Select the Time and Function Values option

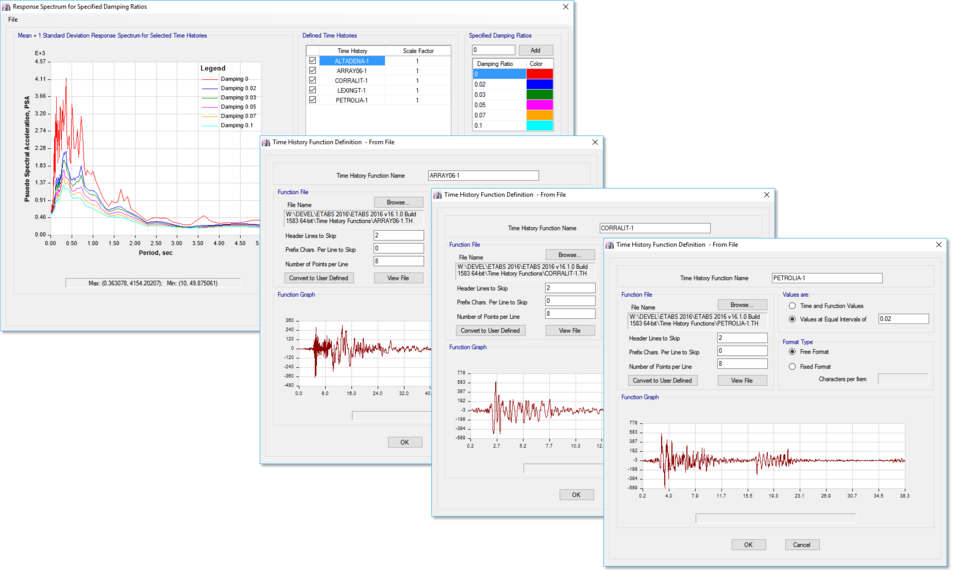(x=793, y=306)
